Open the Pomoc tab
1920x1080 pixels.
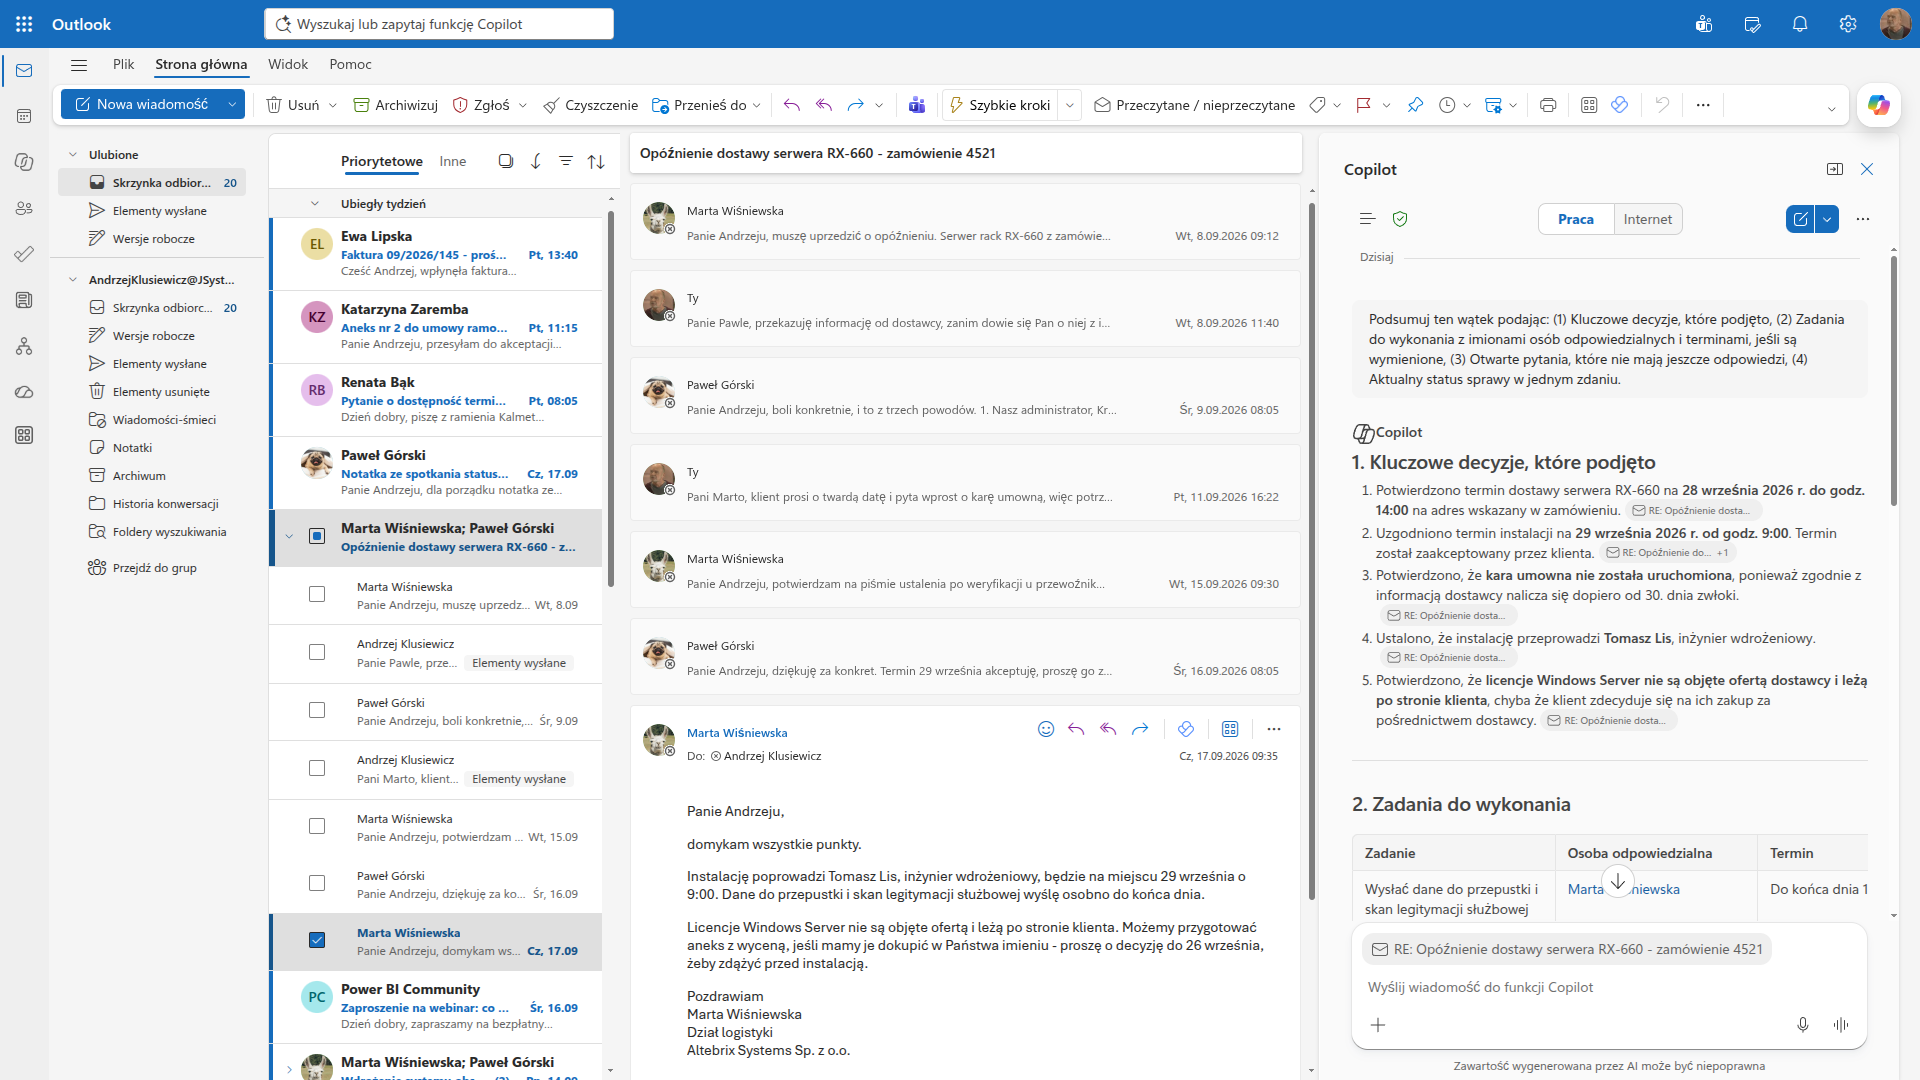[x=350, y=64]
